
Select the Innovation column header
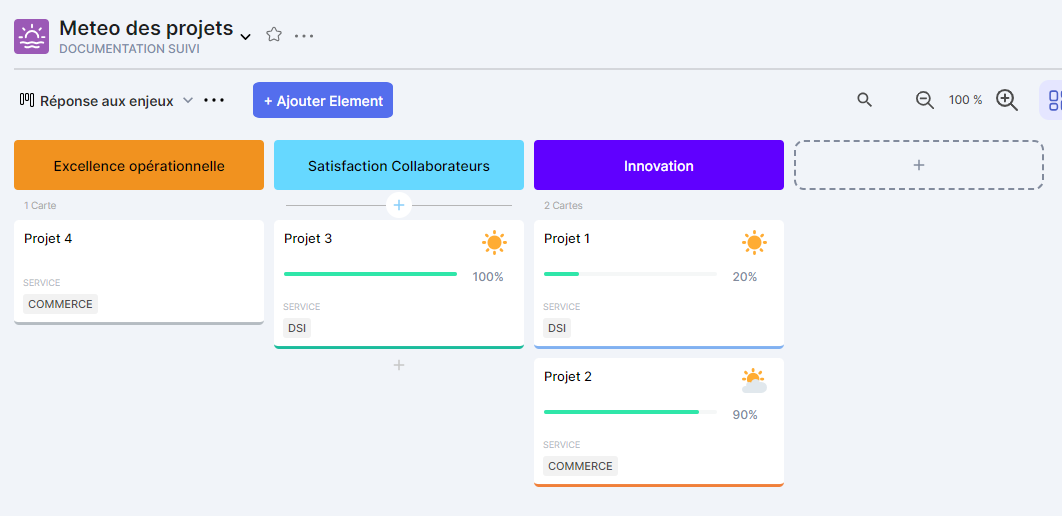(658, 165)
